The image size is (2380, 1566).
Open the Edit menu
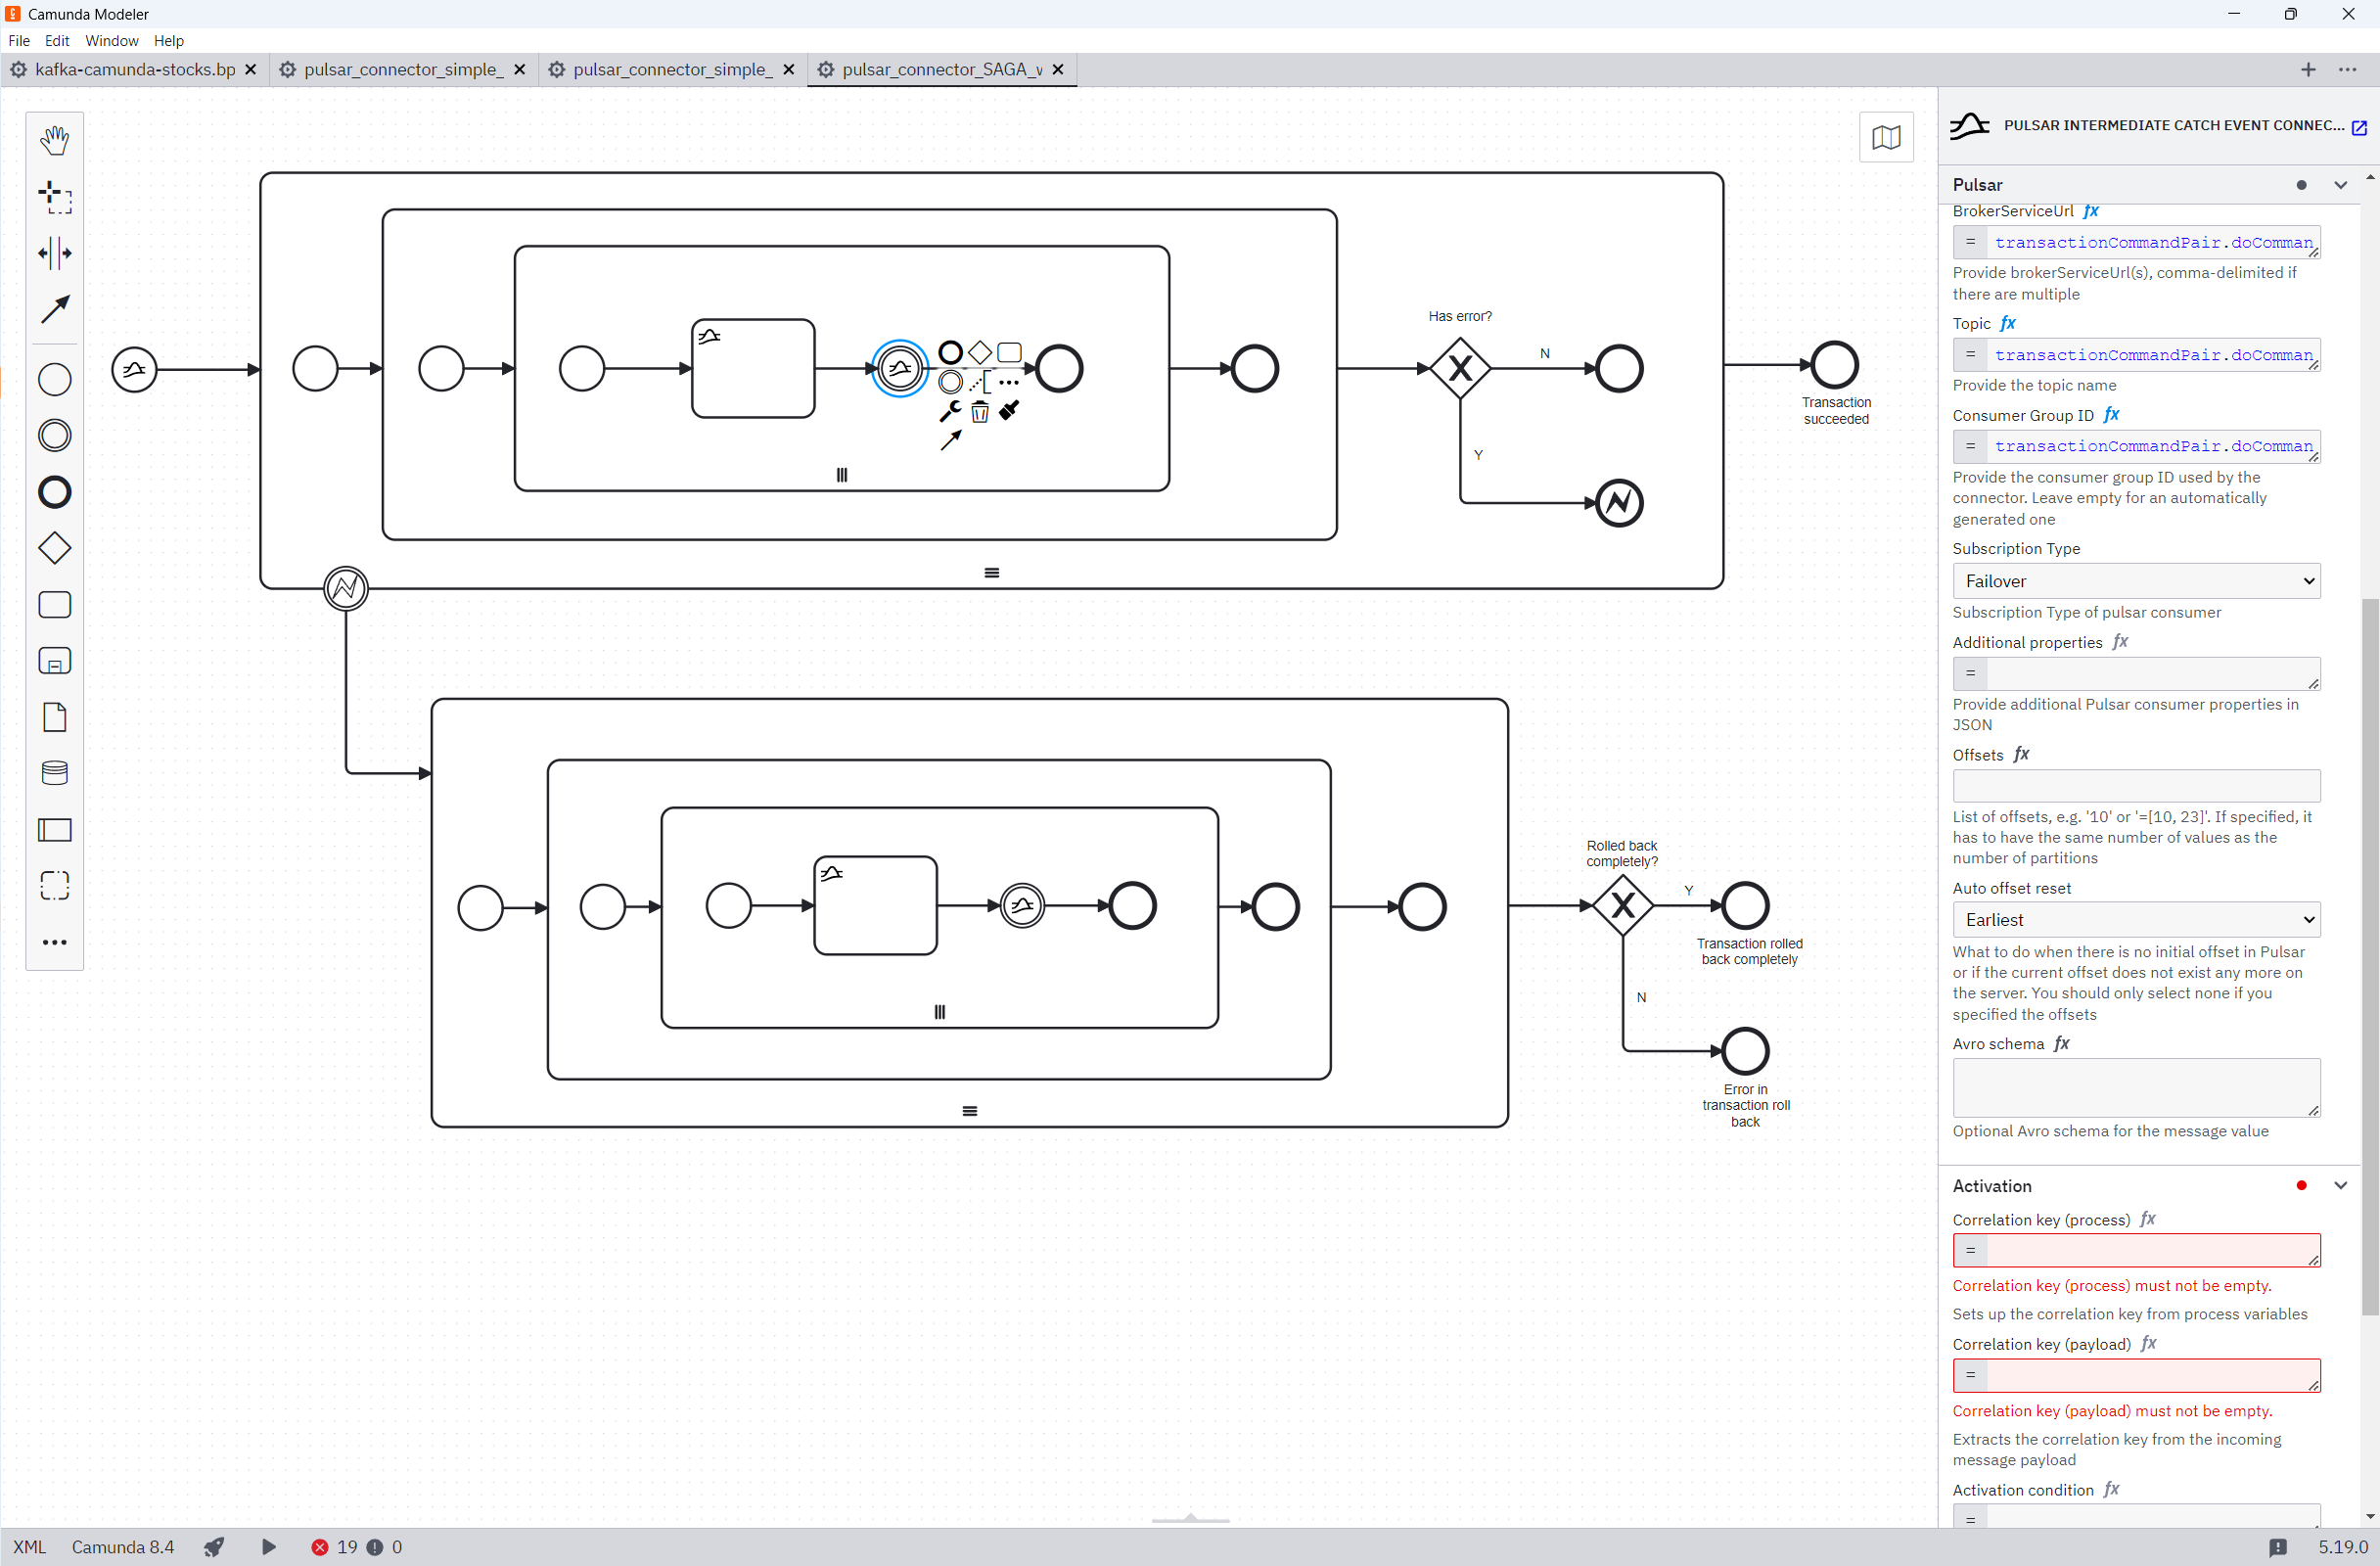click(x=57, y=41)
